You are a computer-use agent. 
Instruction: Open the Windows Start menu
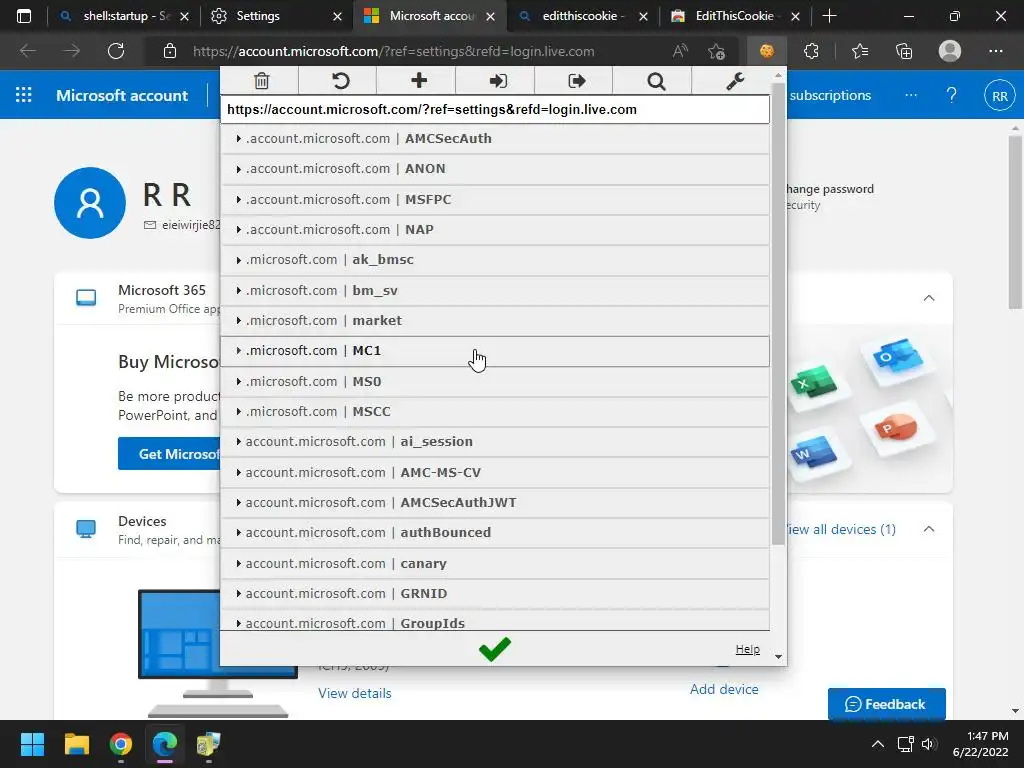pos(32,744)
